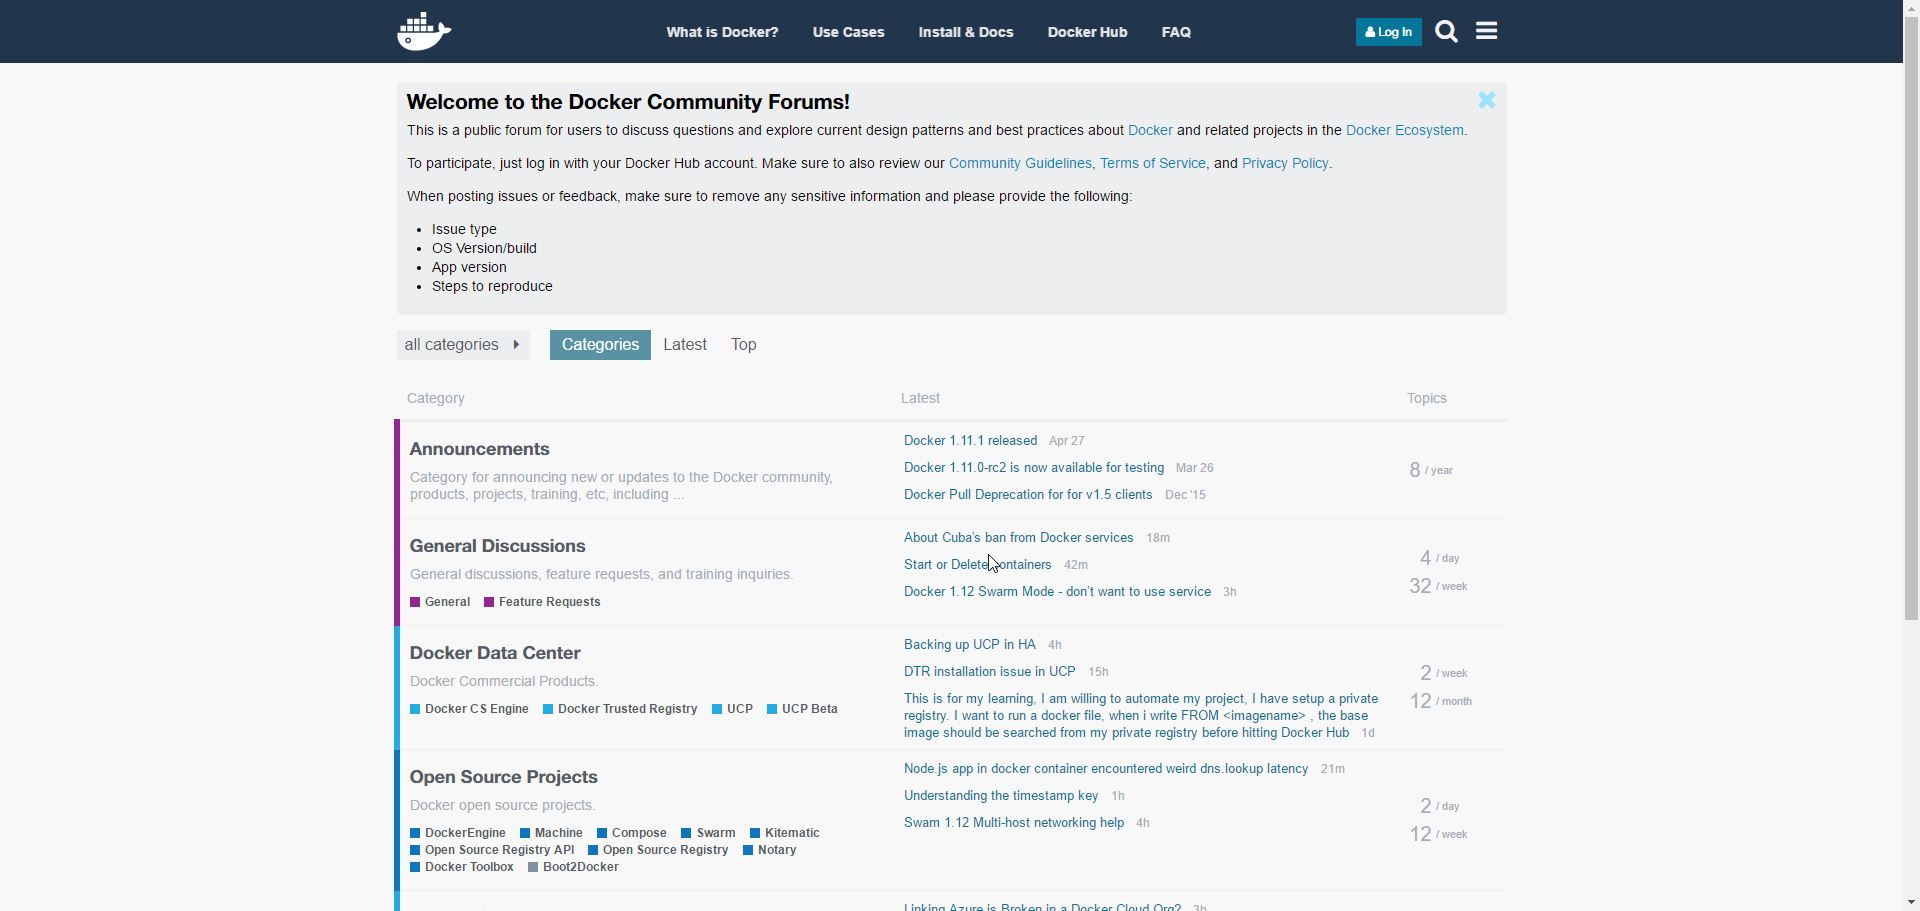Go to Install & Docs

pyautogui.click(x=966, y=32)
